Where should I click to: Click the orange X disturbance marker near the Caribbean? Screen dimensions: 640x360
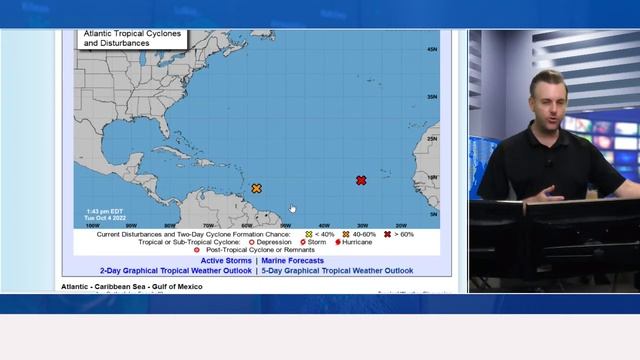(x=256, y=188)
